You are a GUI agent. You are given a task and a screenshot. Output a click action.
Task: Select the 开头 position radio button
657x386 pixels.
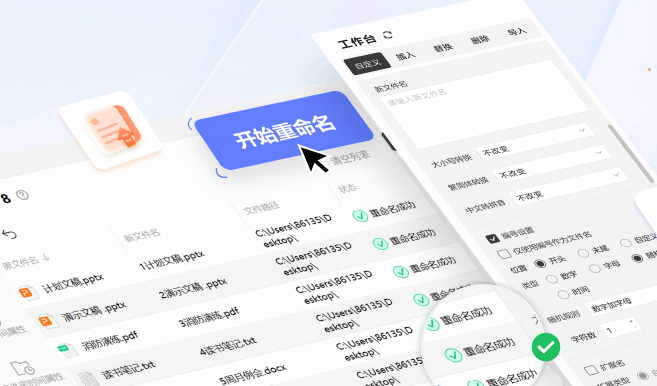coord(540,263)
